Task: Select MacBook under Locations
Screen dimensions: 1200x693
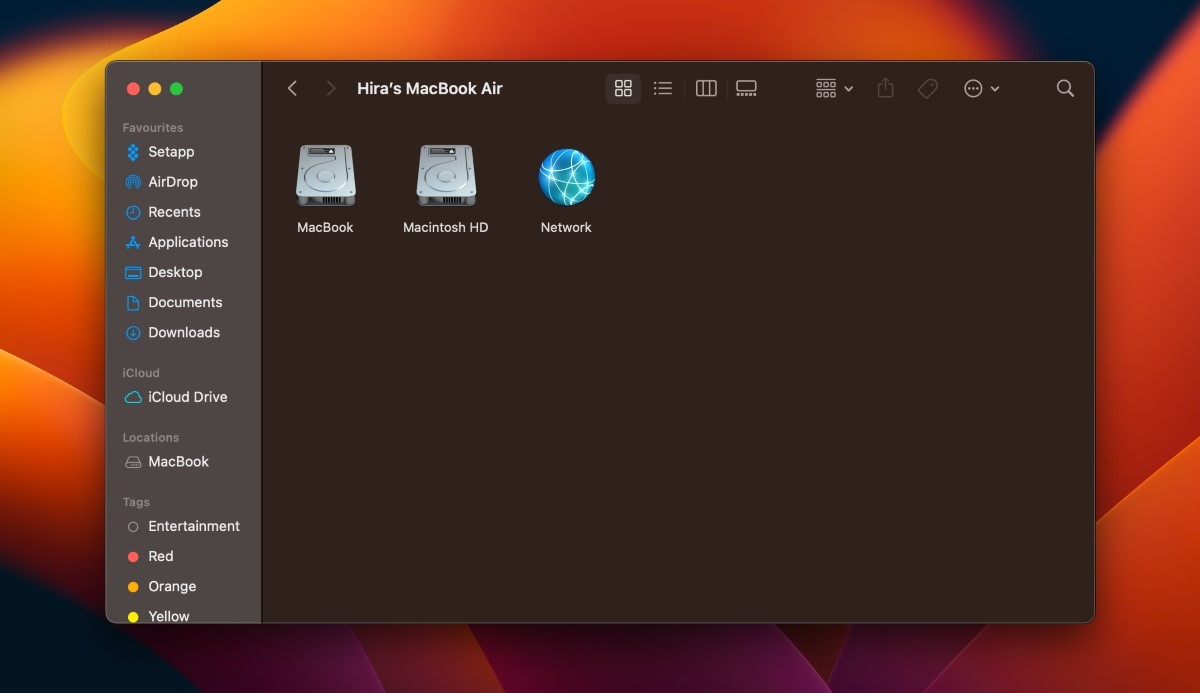Action: (178, 461)
